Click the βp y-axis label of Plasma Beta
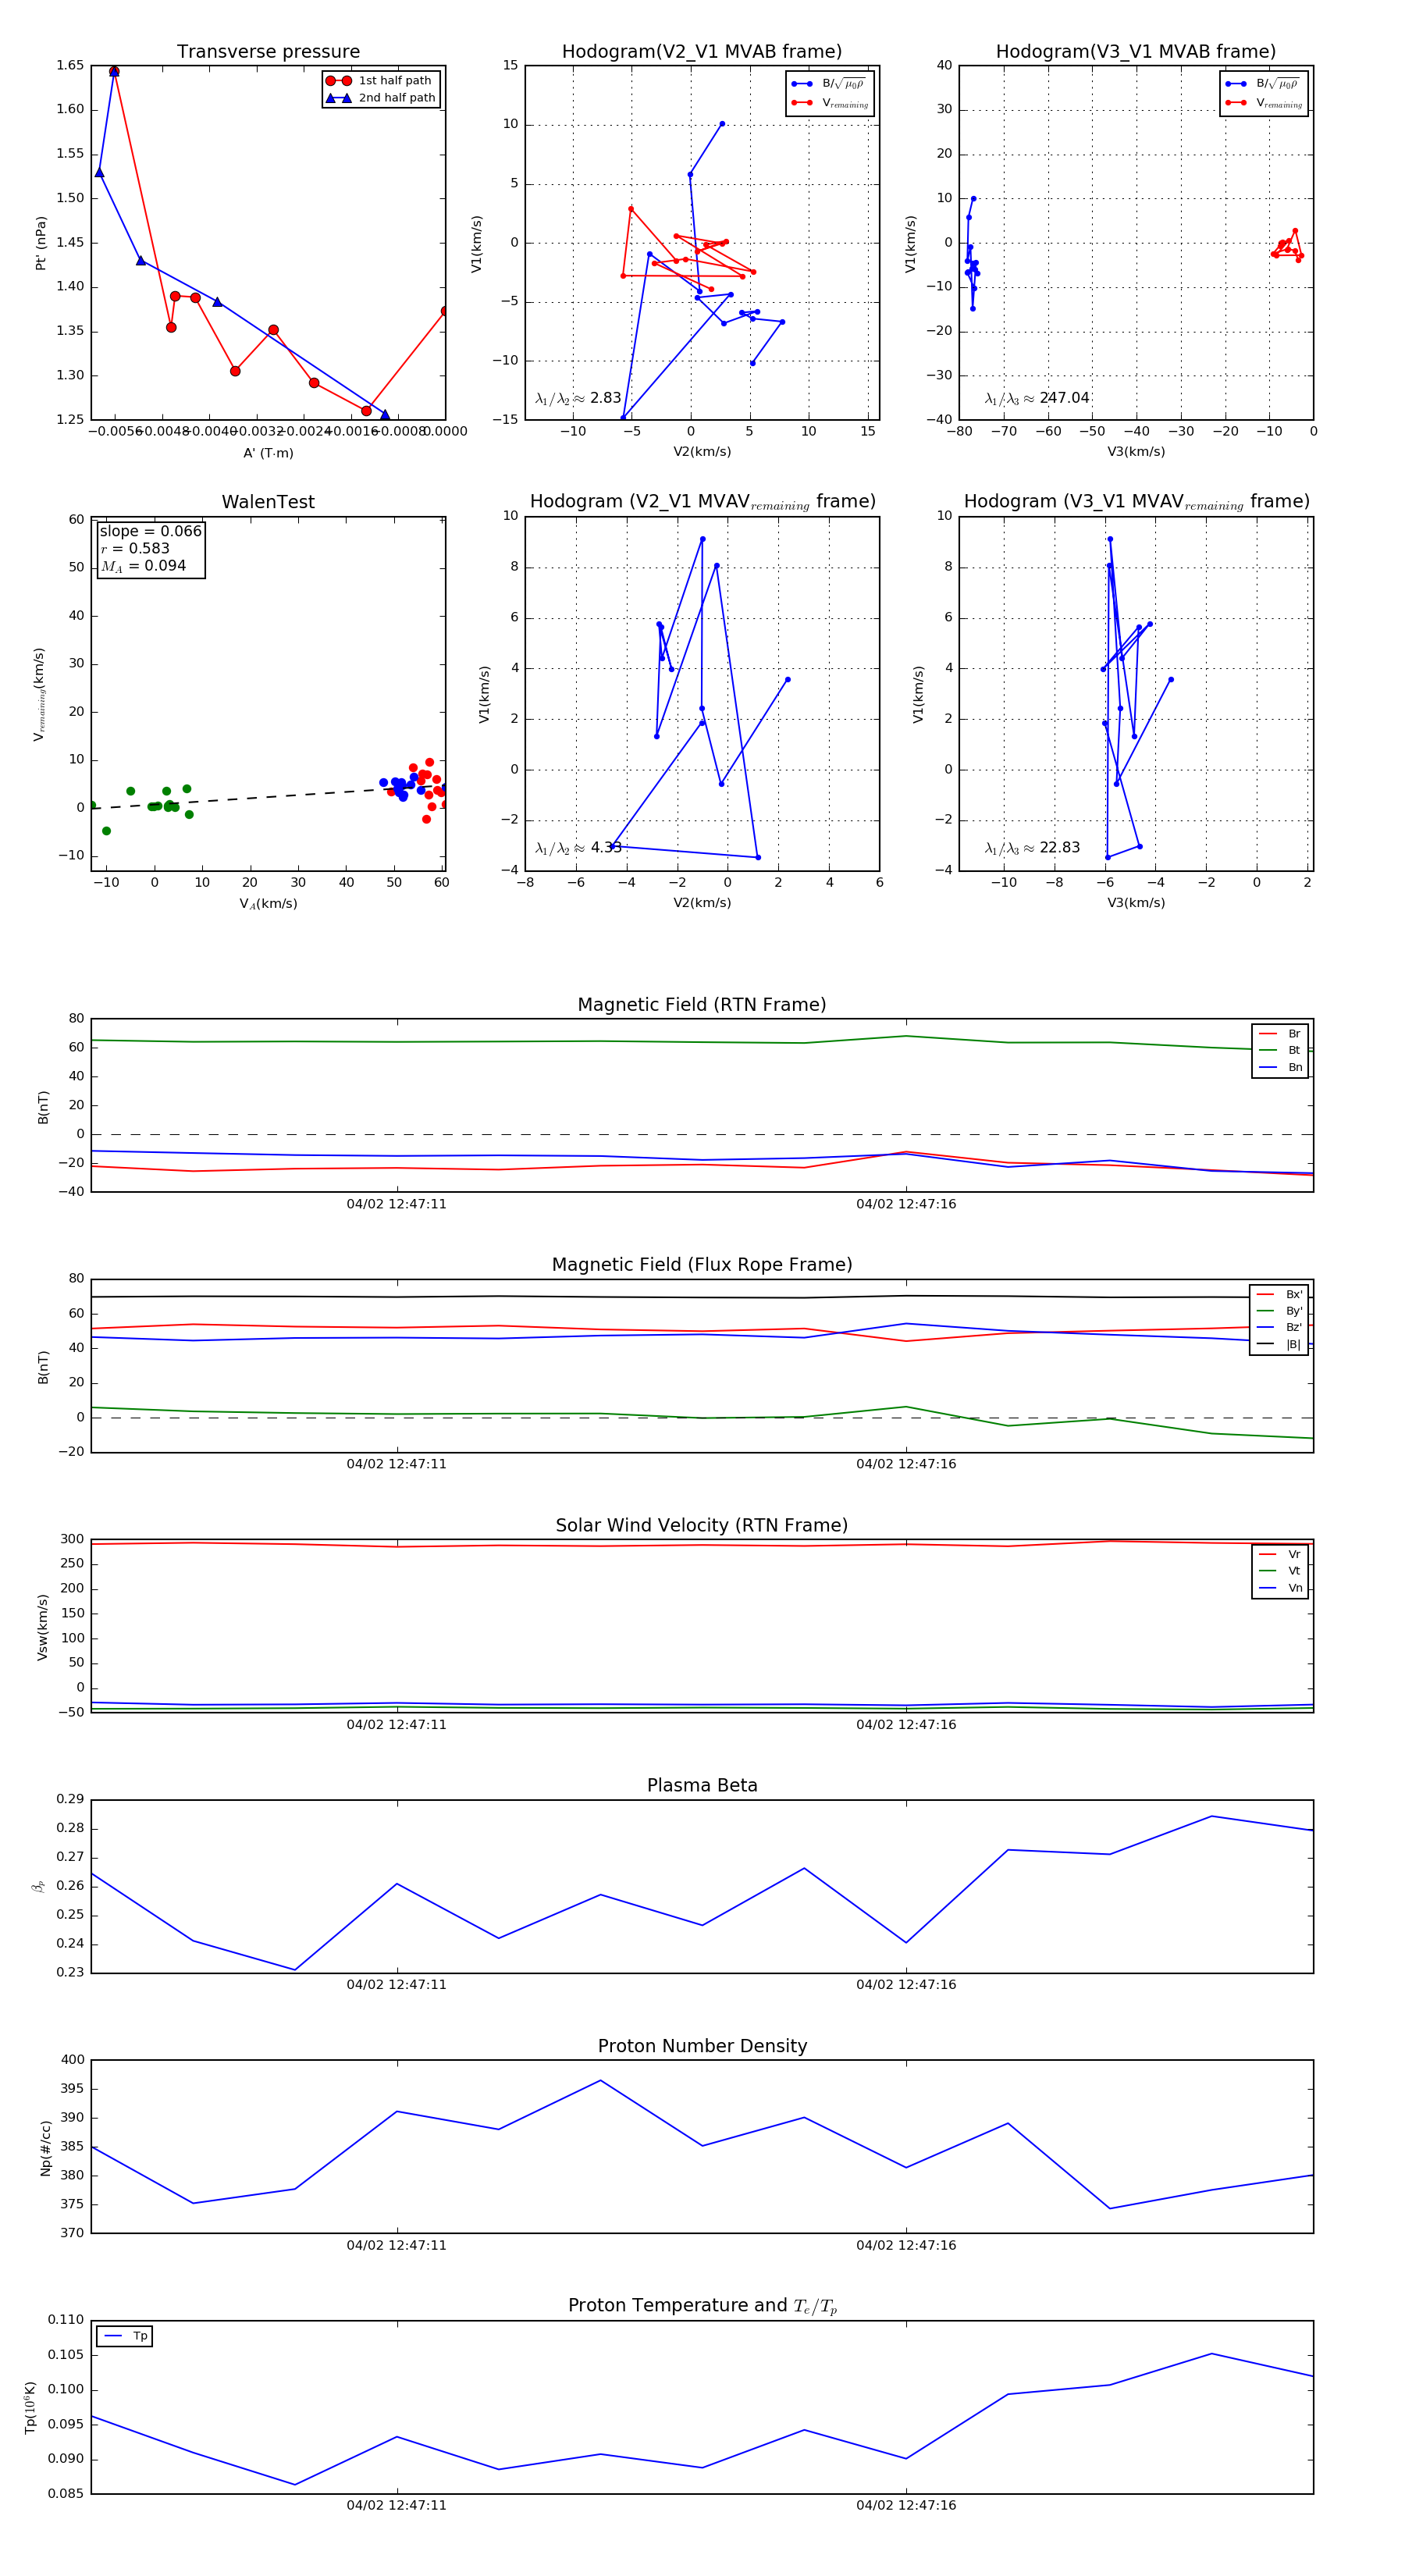Viewport: 1405px width, 2576px height. coord(38,1886)
